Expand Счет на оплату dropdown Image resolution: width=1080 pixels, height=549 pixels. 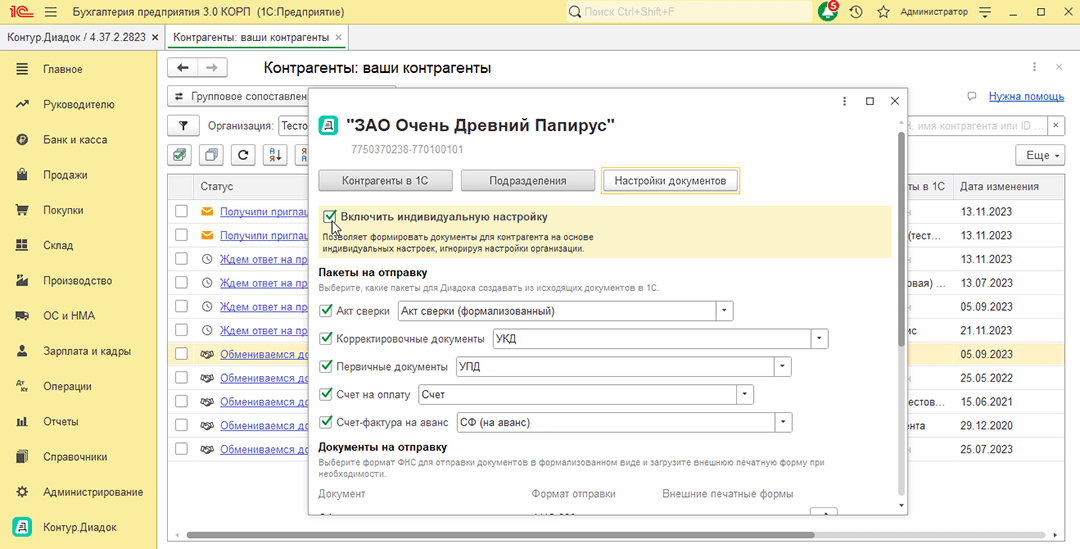click(745, 395)
